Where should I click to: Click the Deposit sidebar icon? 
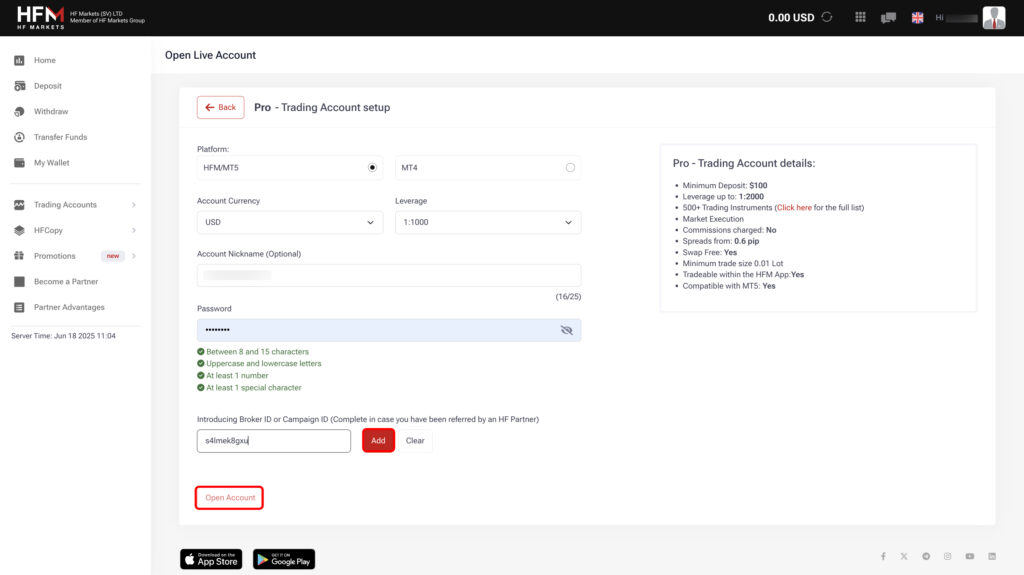pyautogui.click(x=20, y=86)
